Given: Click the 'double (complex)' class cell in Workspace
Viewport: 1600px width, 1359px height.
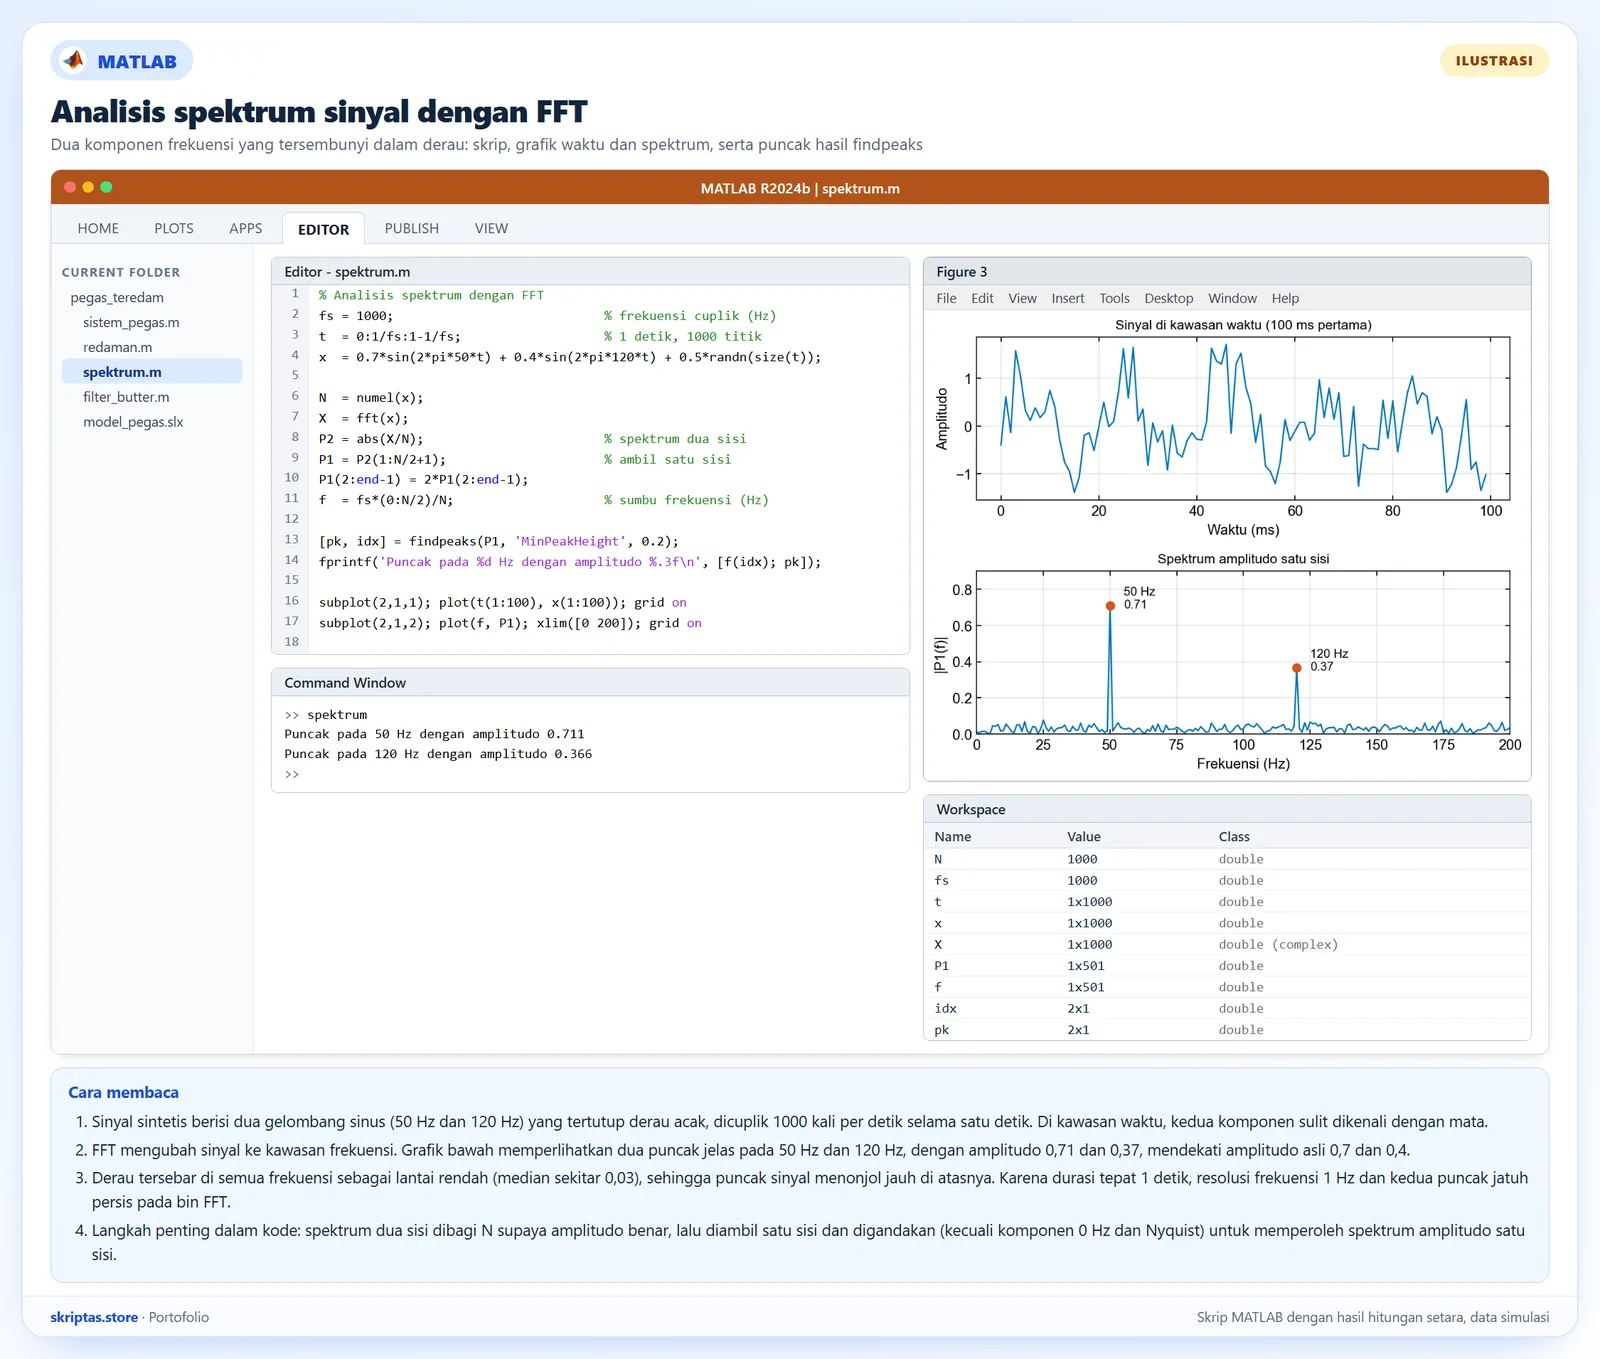Looking at the screenshot, I should click(1278, 944).
